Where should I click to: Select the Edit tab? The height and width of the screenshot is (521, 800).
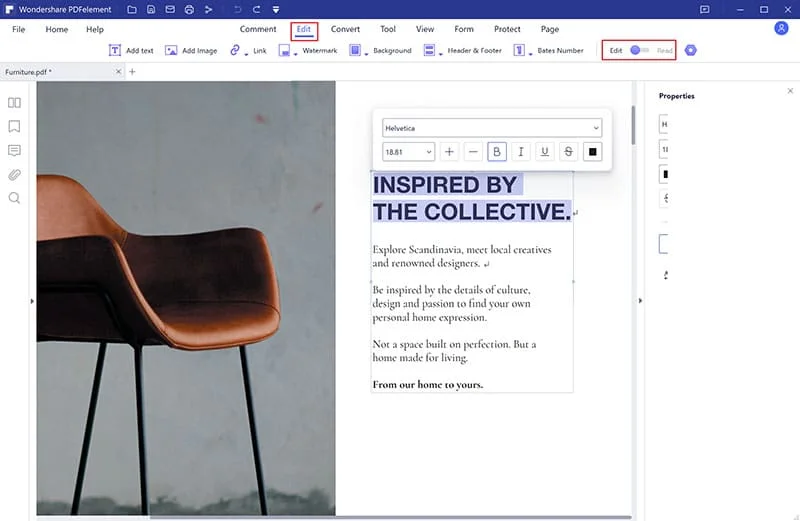pyautogui.click(x=304, y=29)
